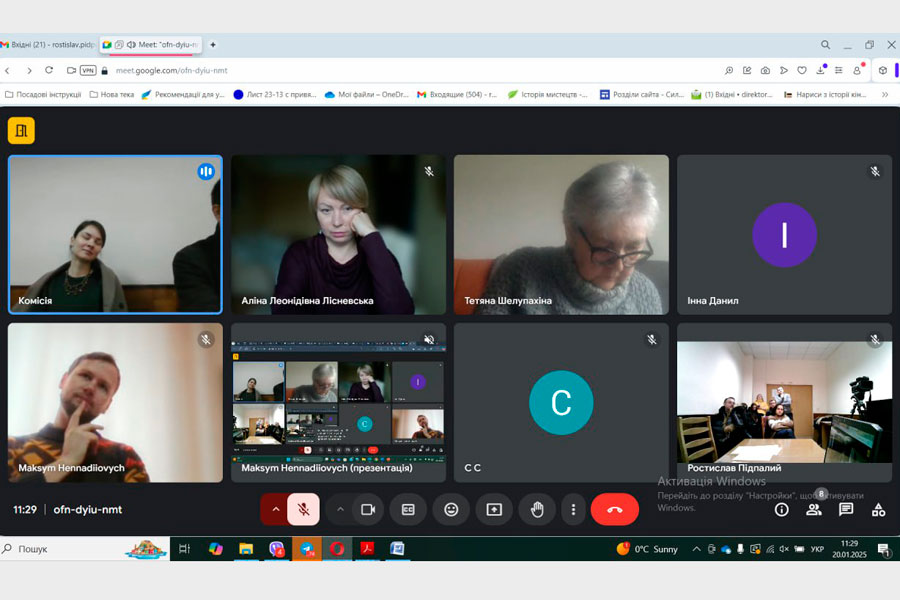Screen dimensions: 900x600
Task: Select the Ростислав Підпалий video tile
Action: pyautogui.click(x=784, y=402)
